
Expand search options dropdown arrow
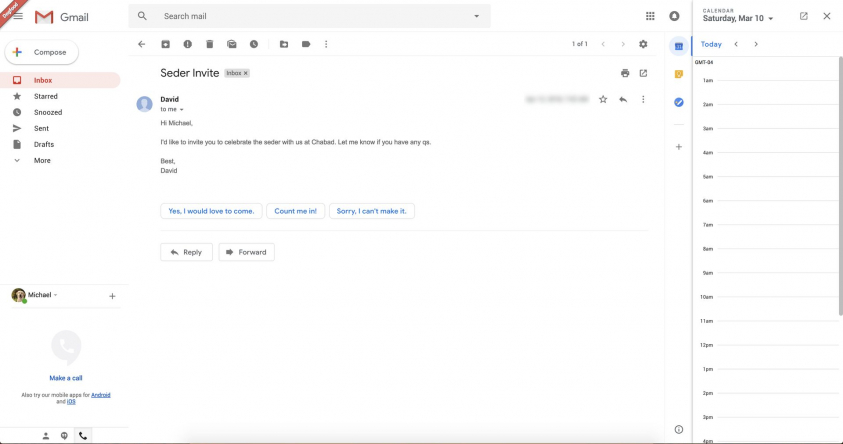(x=476, y=16)
